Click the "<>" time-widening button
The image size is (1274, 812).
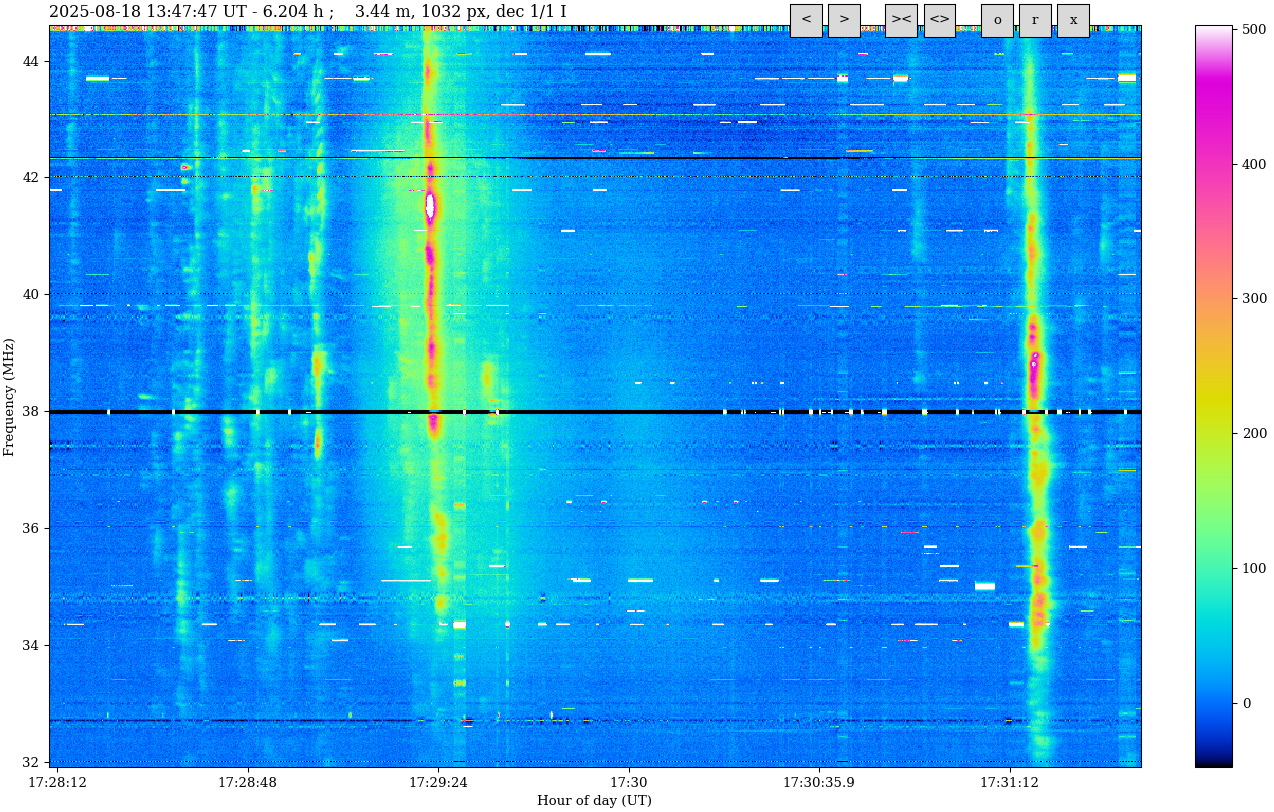(939, 20)
